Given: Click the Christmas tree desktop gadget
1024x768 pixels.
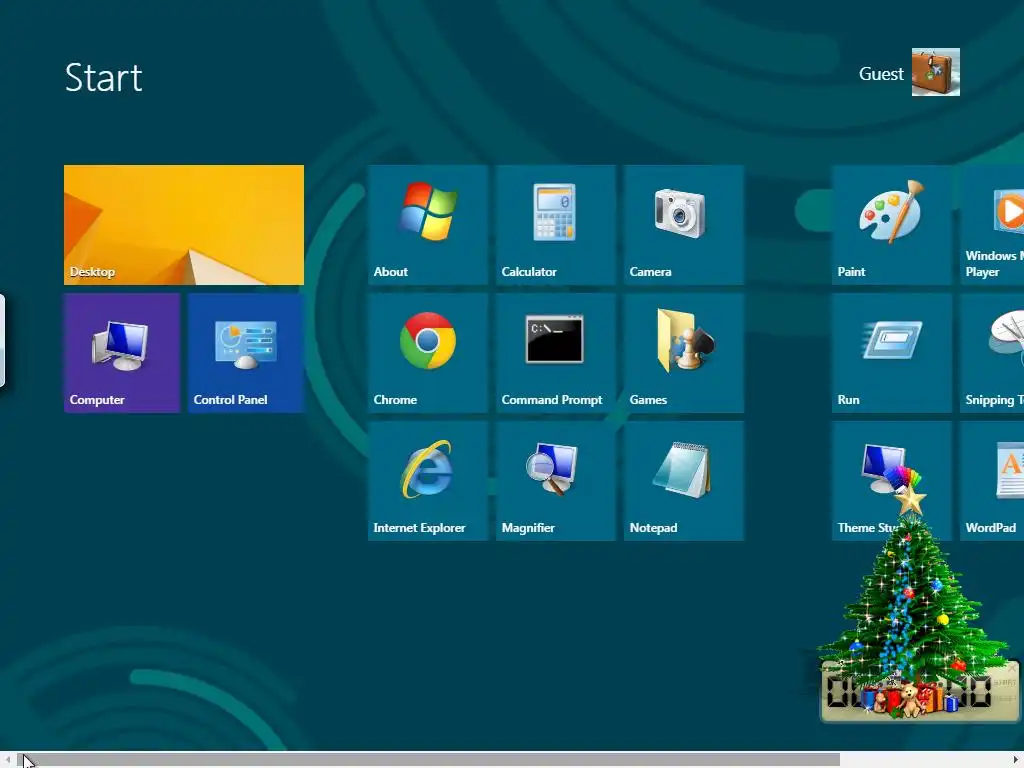Looking at the screenshot, I should coord(913,601).
